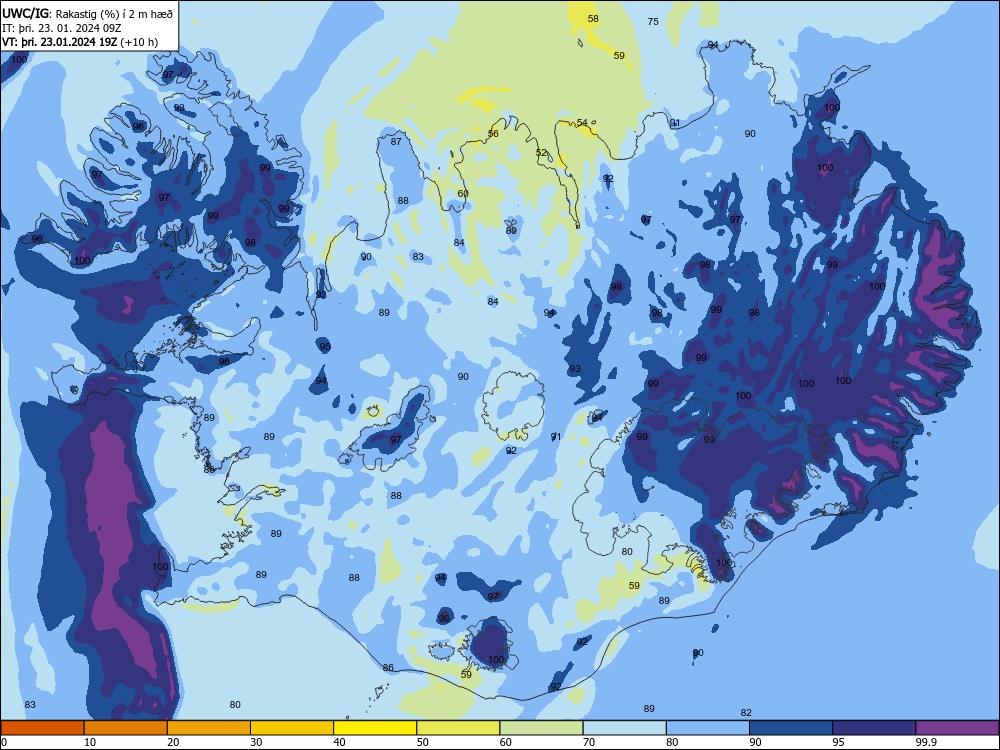
Task: Click the light green 60–70 legend swatch
Action: click(541, 728)
